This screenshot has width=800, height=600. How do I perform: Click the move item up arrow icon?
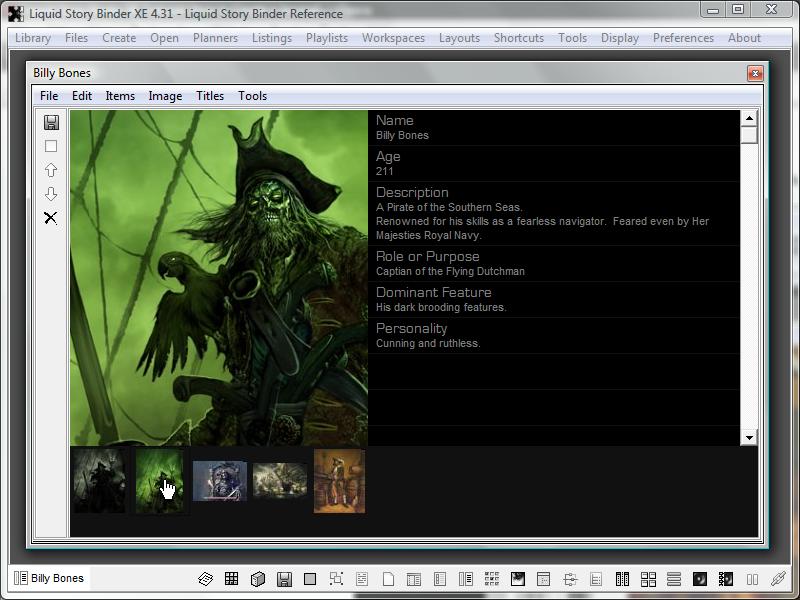click(51, 170)
